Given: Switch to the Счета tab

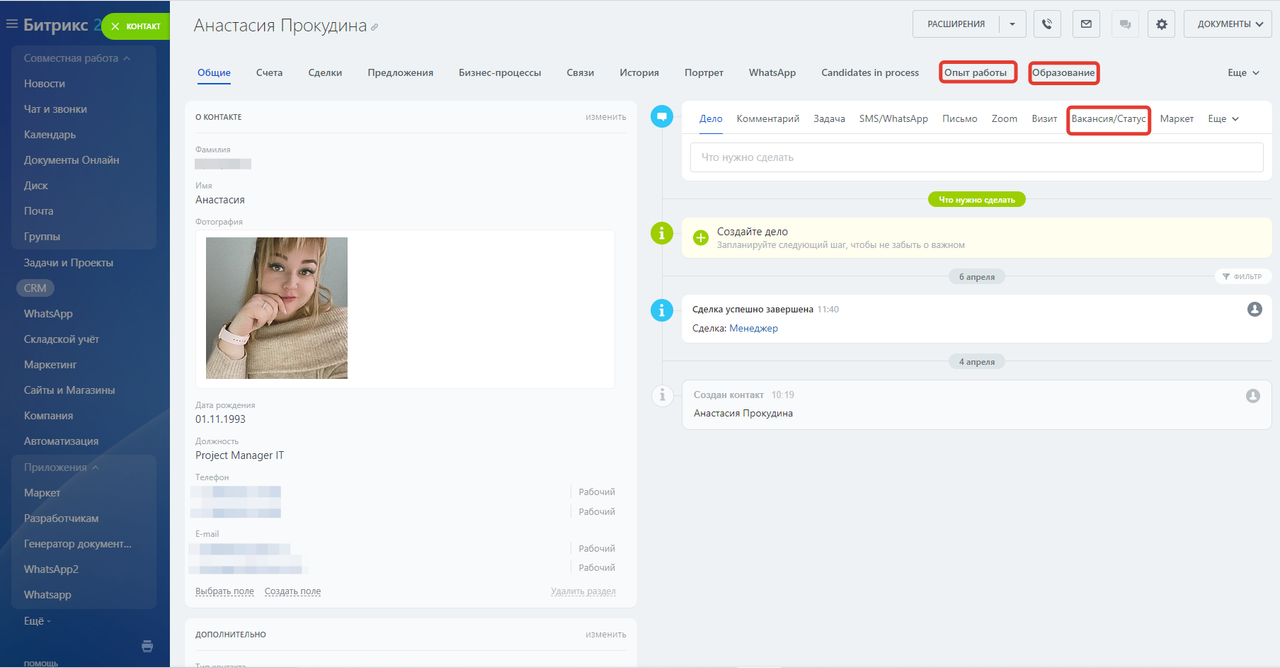Looking at the screenshot, I should (269, 73).
